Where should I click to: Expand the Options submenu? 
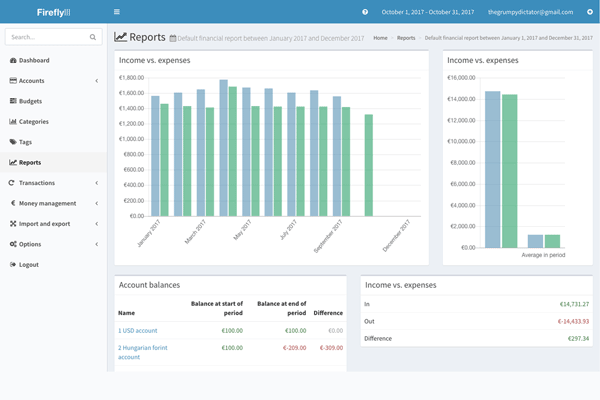(30, 244)
